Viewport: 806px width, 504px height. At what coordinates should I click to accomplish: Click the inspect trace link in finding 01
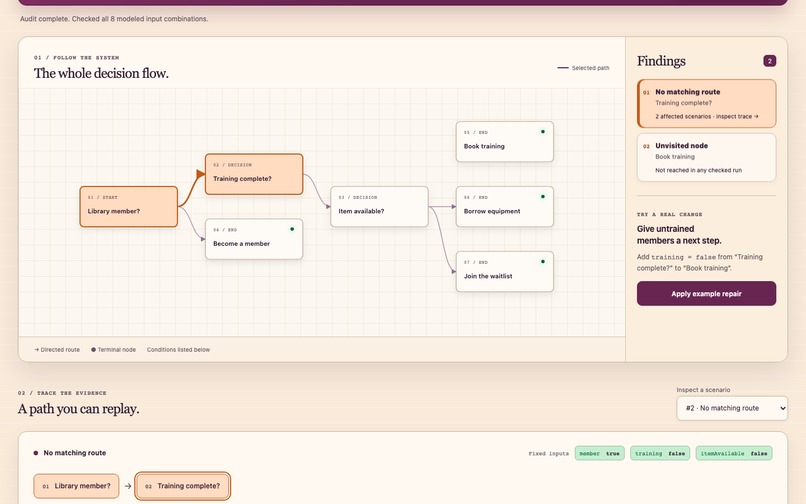[x=737, y=116]
